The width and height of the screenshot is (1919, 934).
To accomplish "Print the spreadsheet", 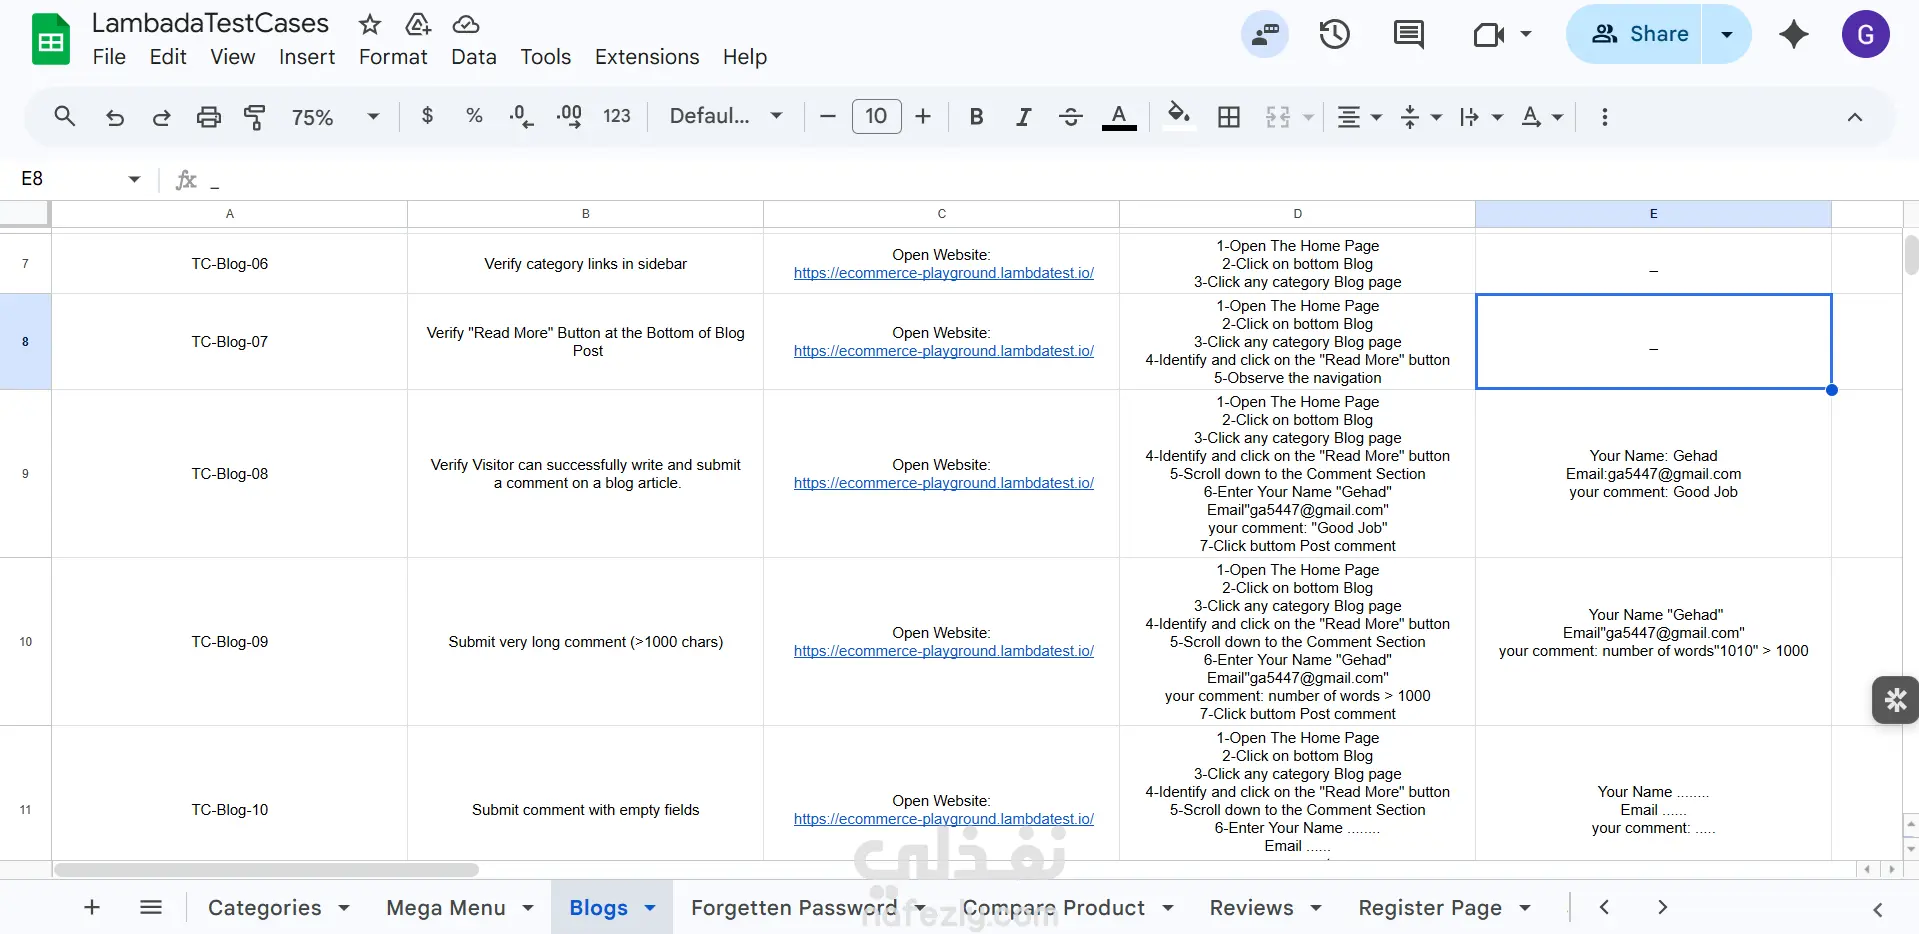I will pos(208,117).
